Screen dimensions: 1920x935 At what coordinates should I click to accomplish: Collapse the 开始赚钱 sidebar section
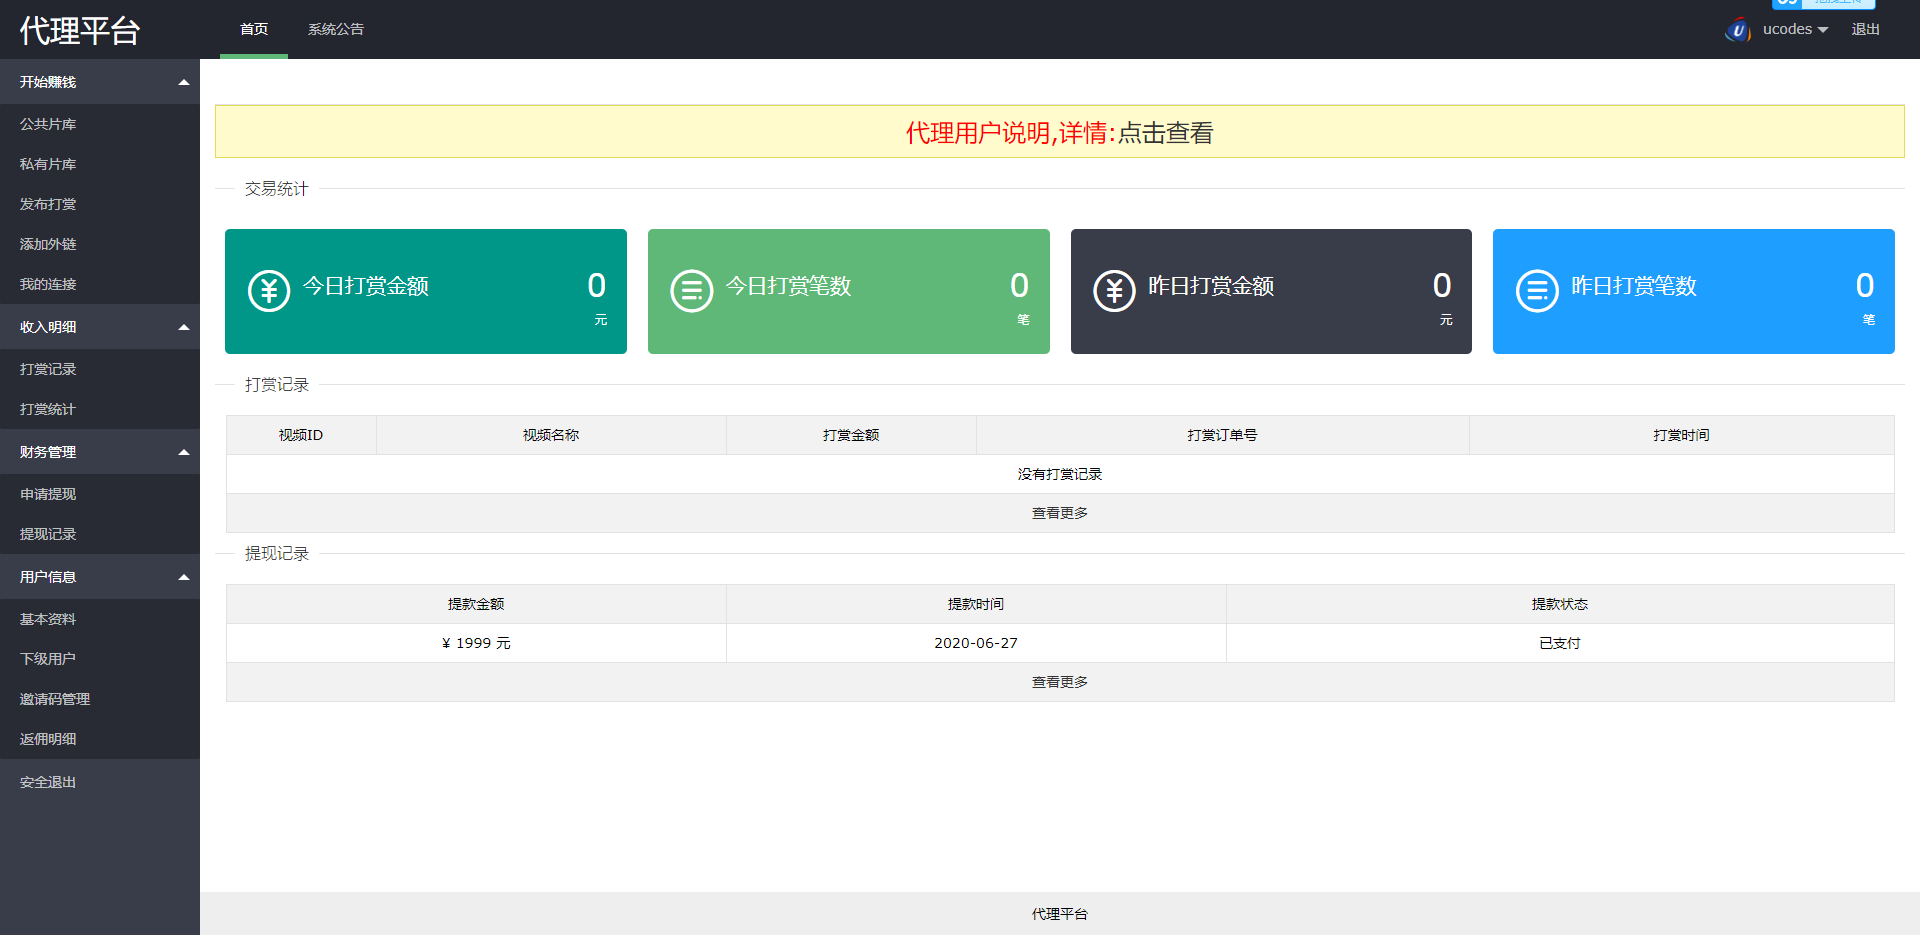coord(184,82)
